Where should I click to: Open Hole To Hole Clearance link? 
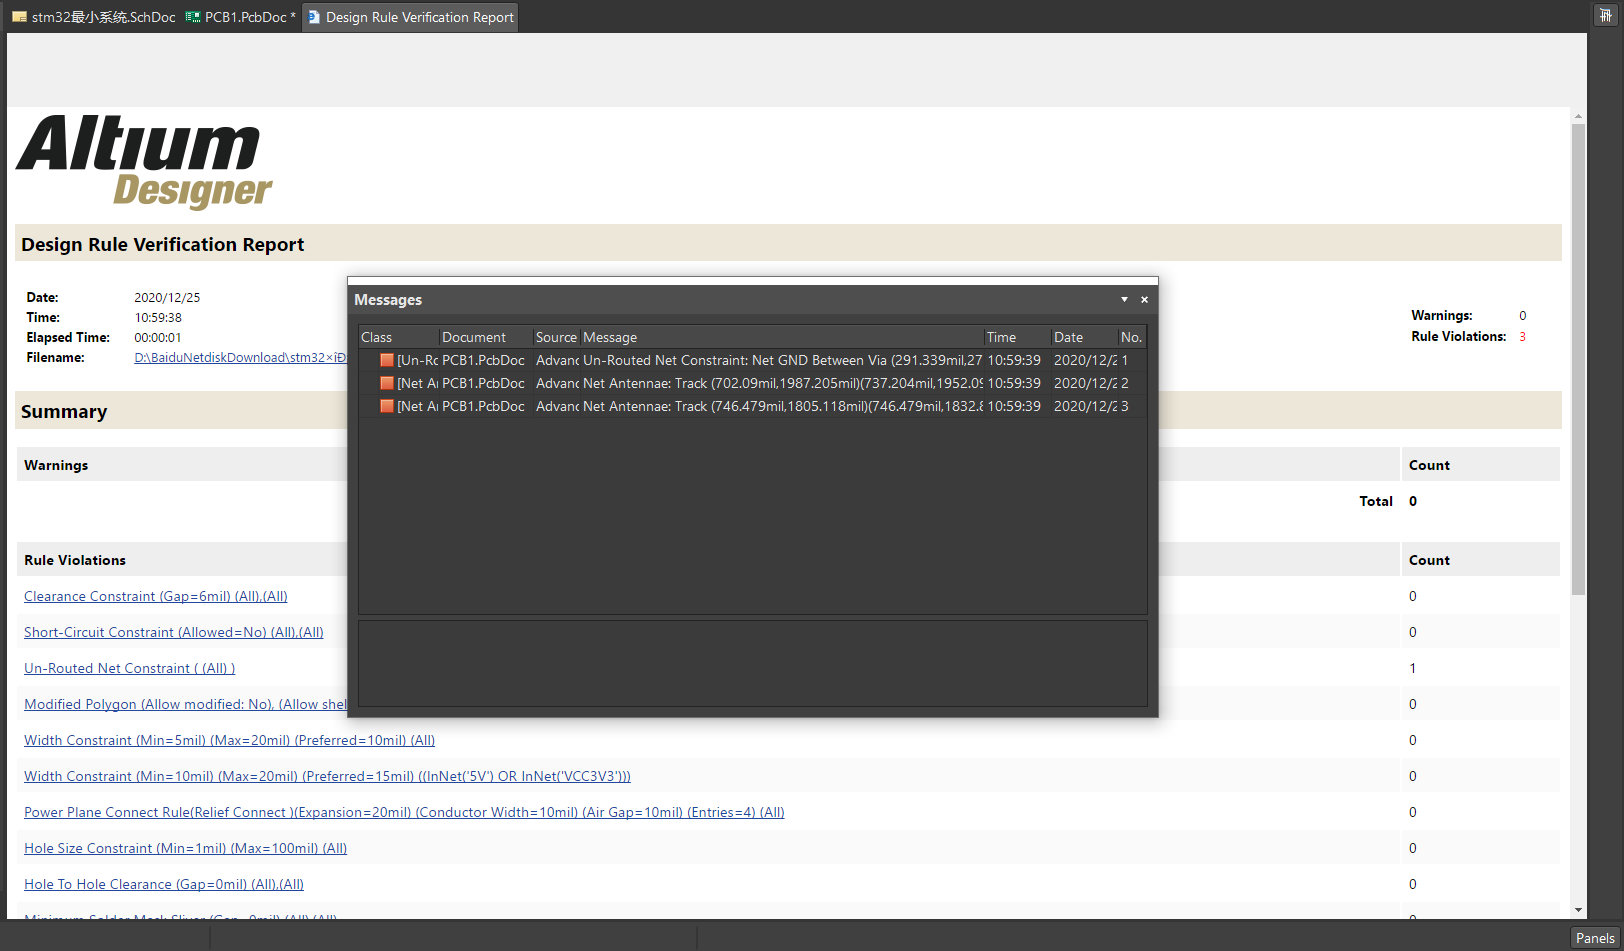[164, 884]
